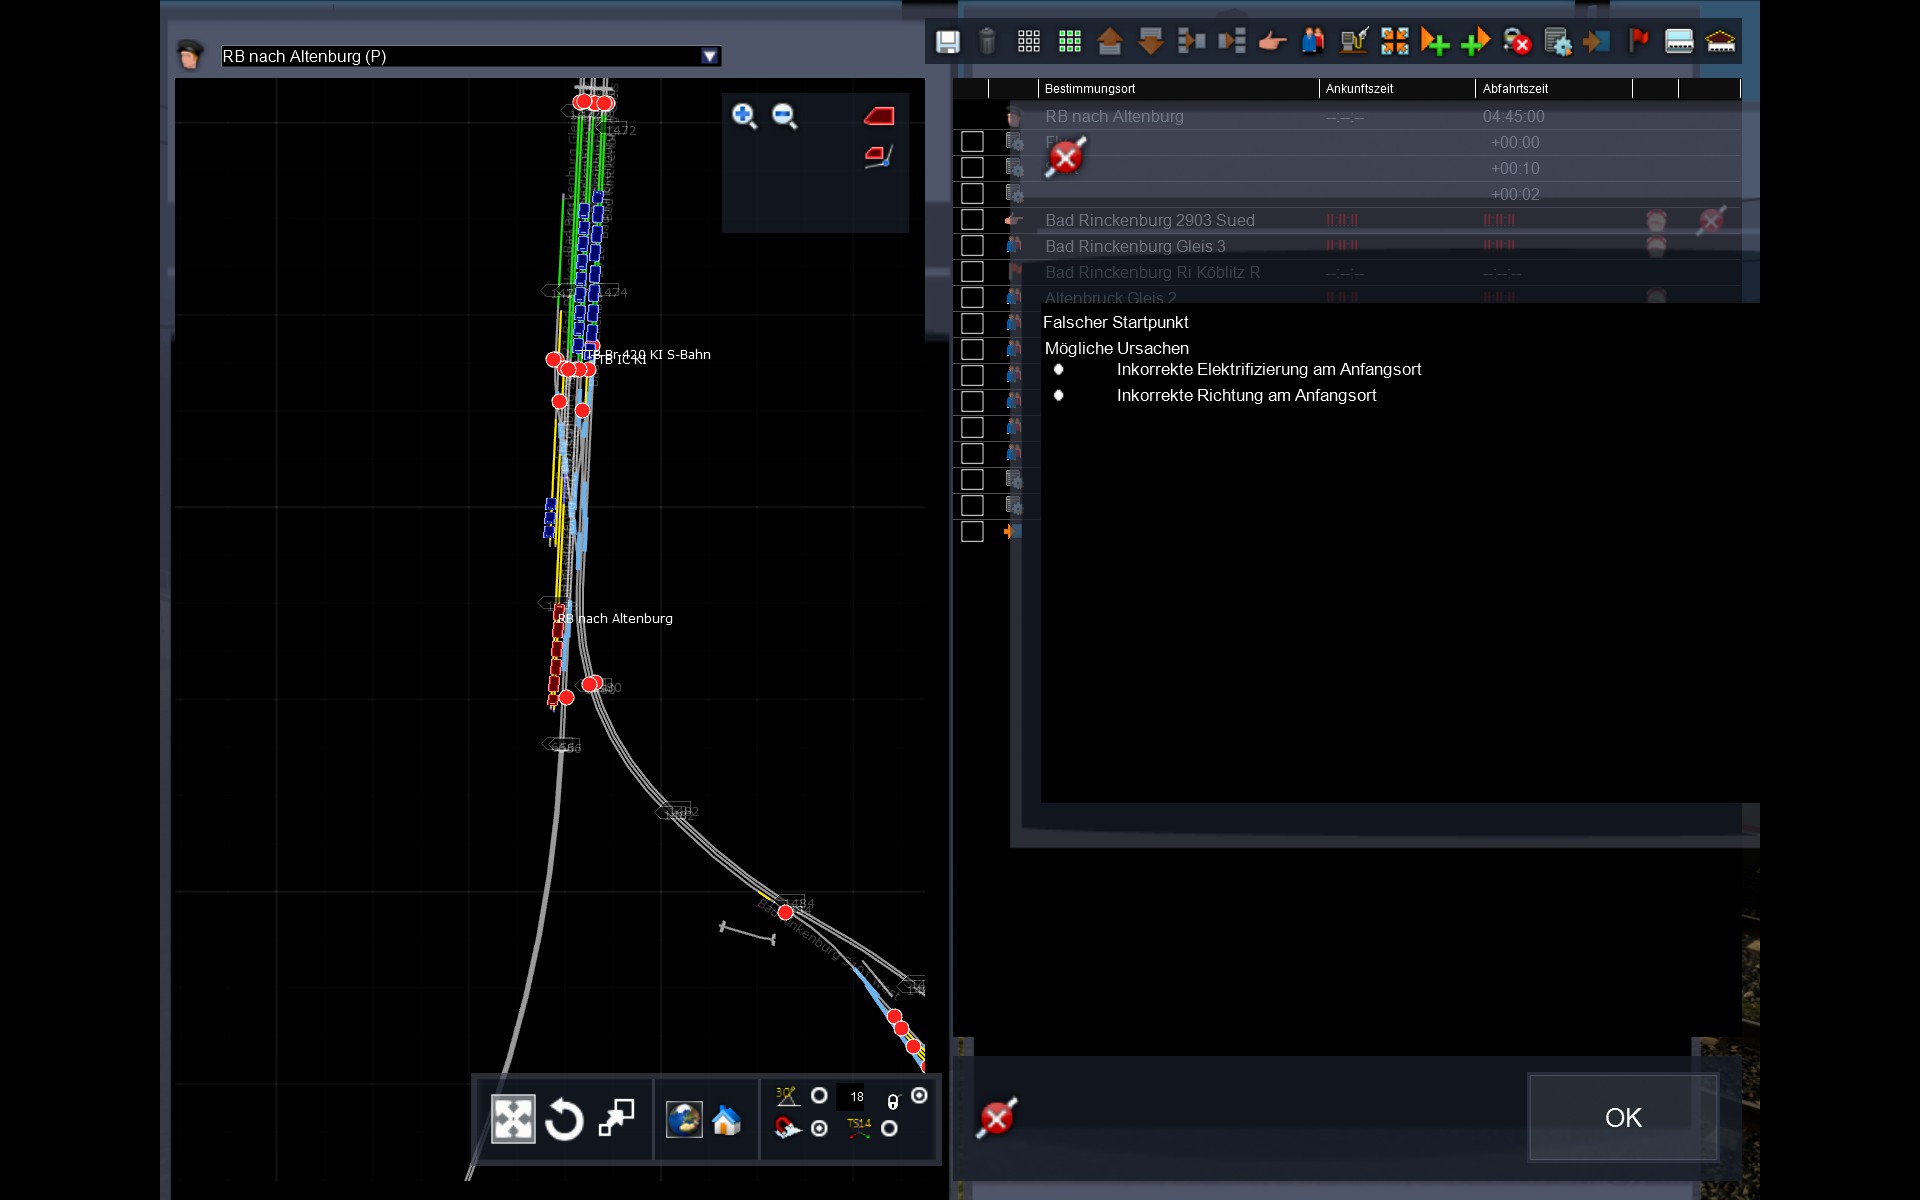Open the RB nach Altenburg (P) service dropdown
This screenshot has width=1920, height=1200.
709,57
